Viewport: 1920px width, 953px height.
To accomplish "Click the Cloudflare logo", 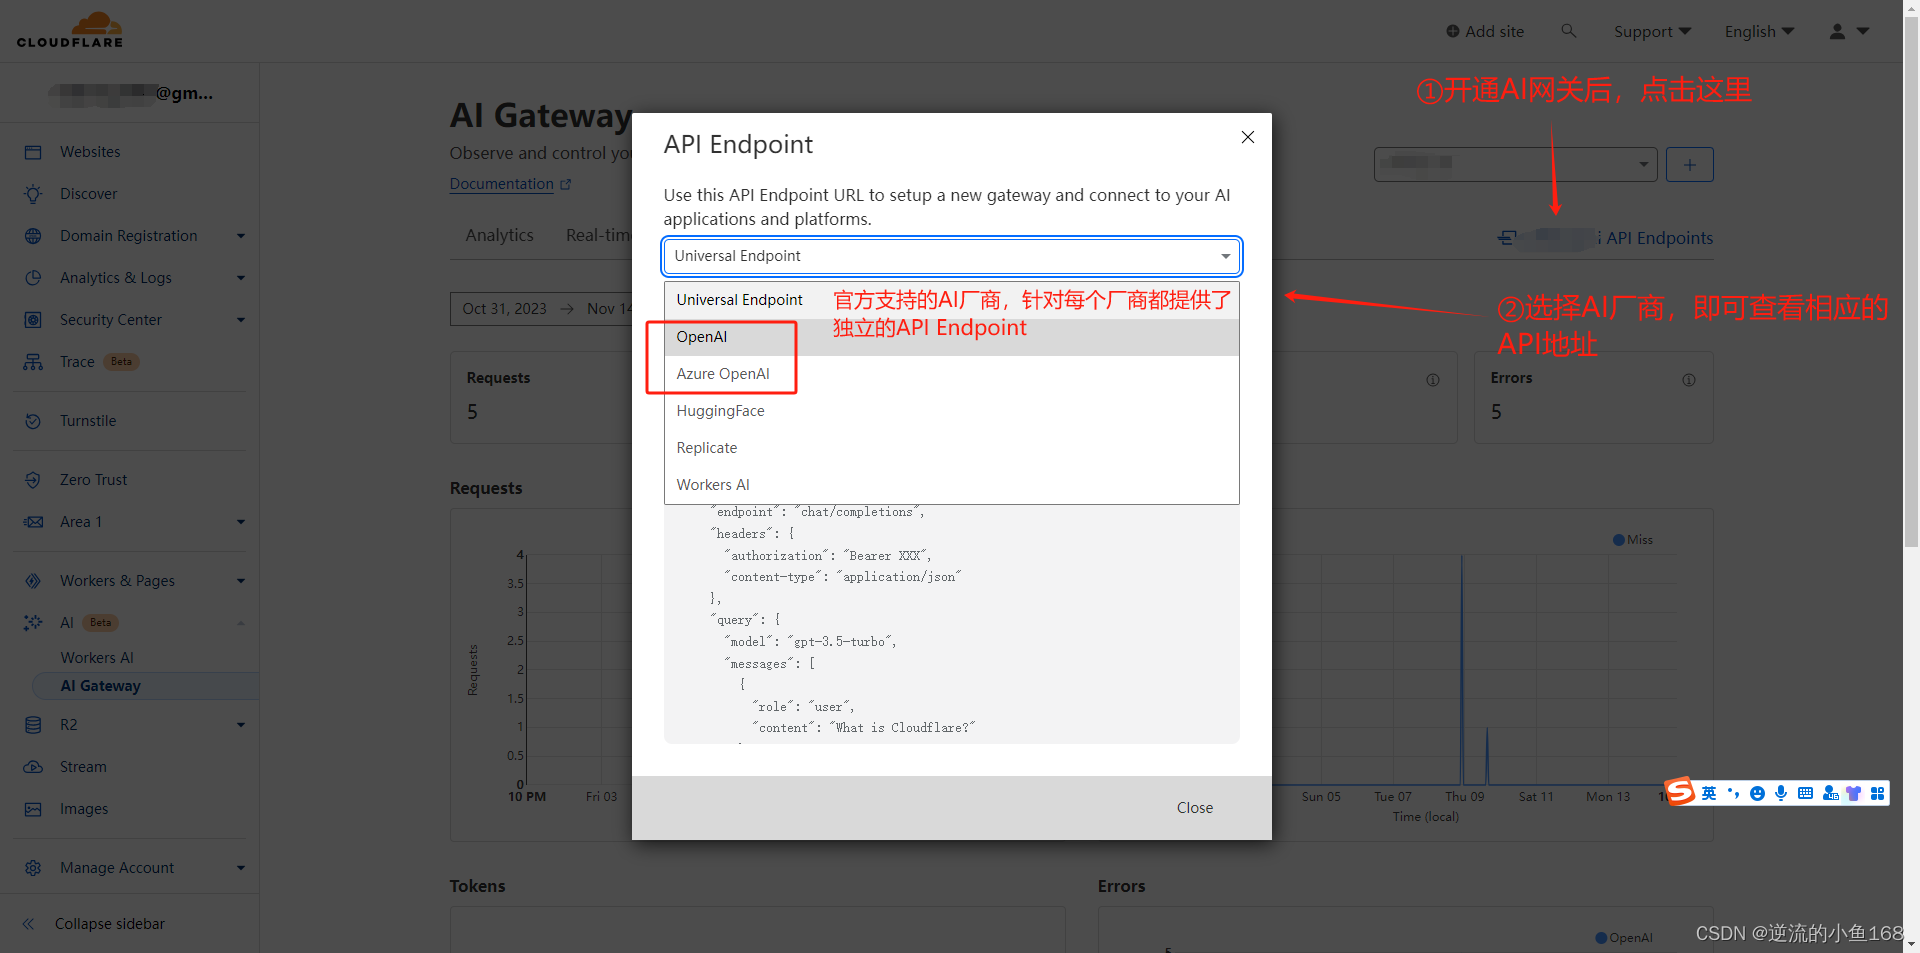I will [x=70, y=30].
